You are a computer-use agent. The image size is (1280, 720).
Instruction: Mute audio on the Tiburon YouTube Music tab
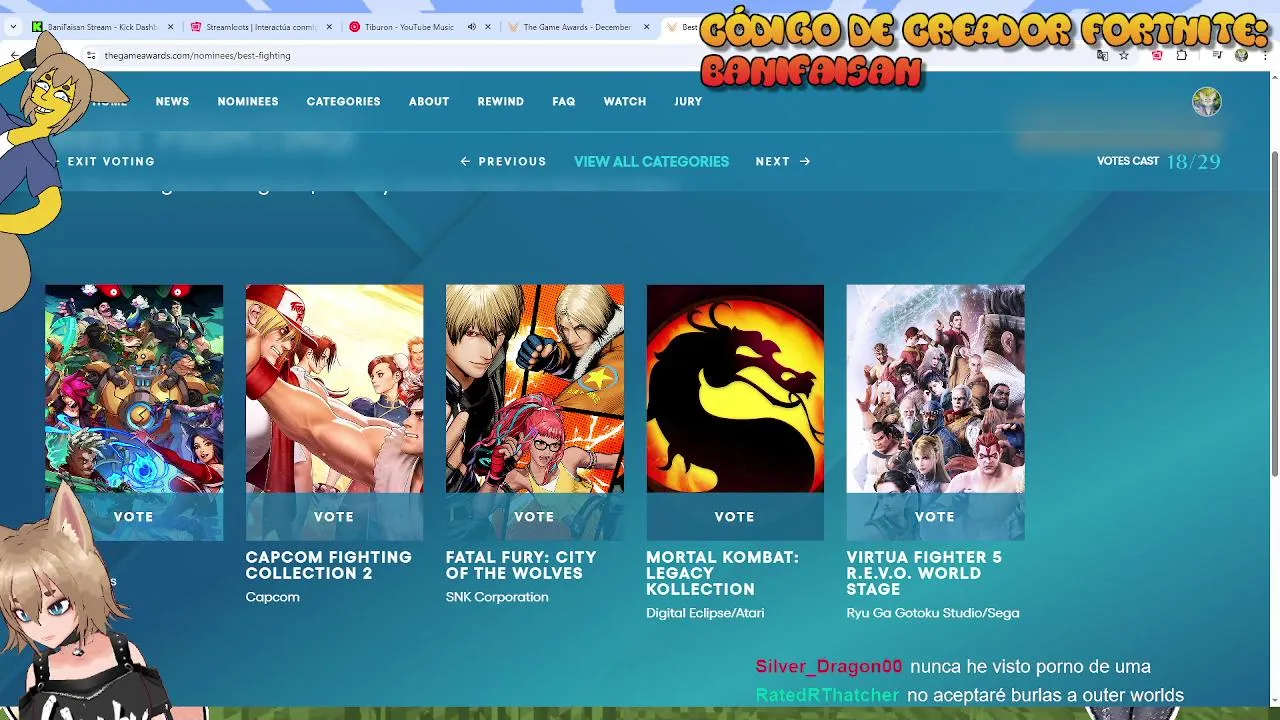click(x=472, y=27)
